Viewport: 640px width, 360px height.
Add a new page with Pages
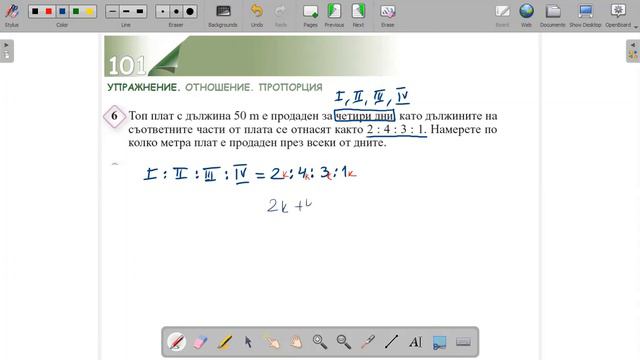click(x=310, y=15)
